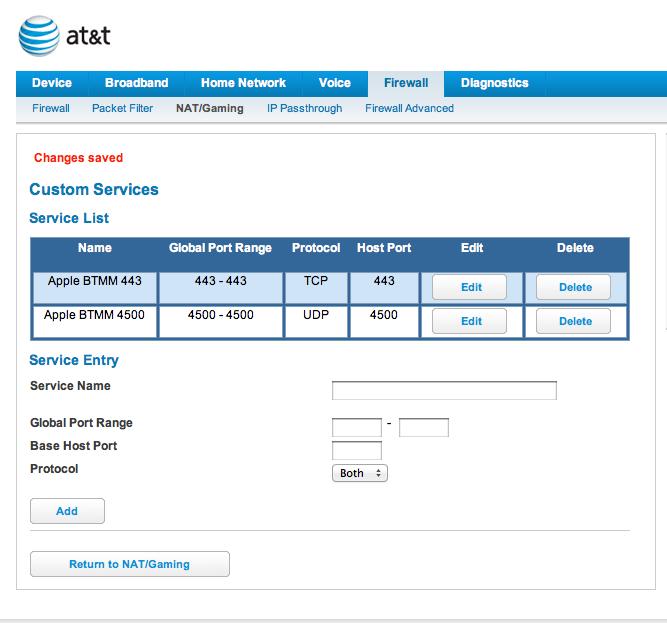Open Firewall Advanced settings
Image resolution: width=667 pixels, height=623 pixels.
409,108
